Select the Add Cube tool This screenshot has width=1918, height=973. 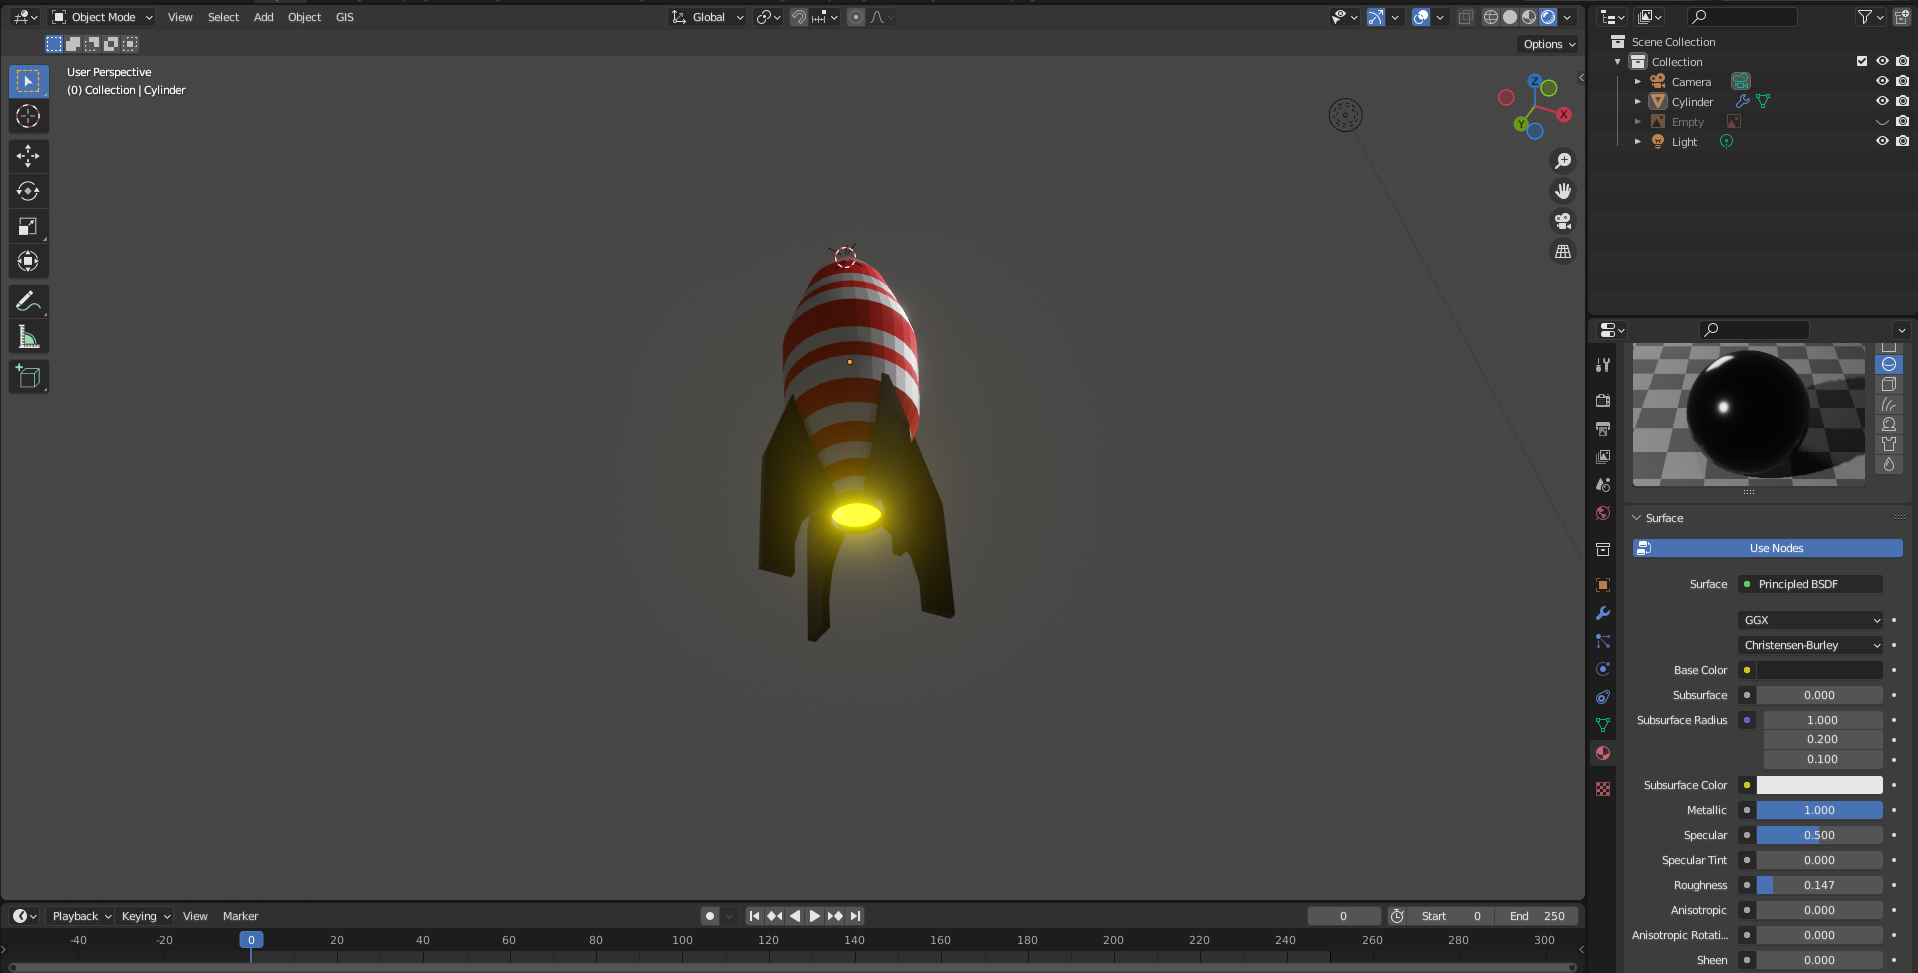[x=28, y=377]
